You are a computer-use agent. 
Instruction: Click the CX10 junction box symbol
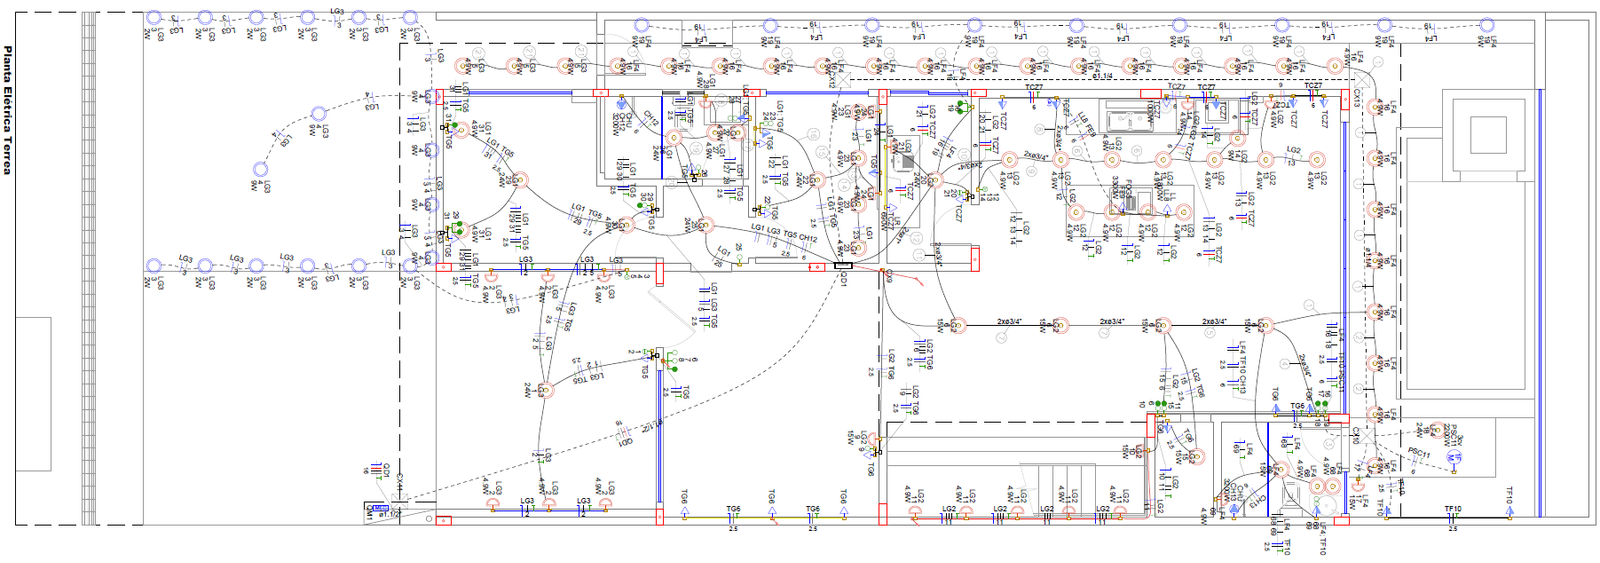pos(1356,436)
